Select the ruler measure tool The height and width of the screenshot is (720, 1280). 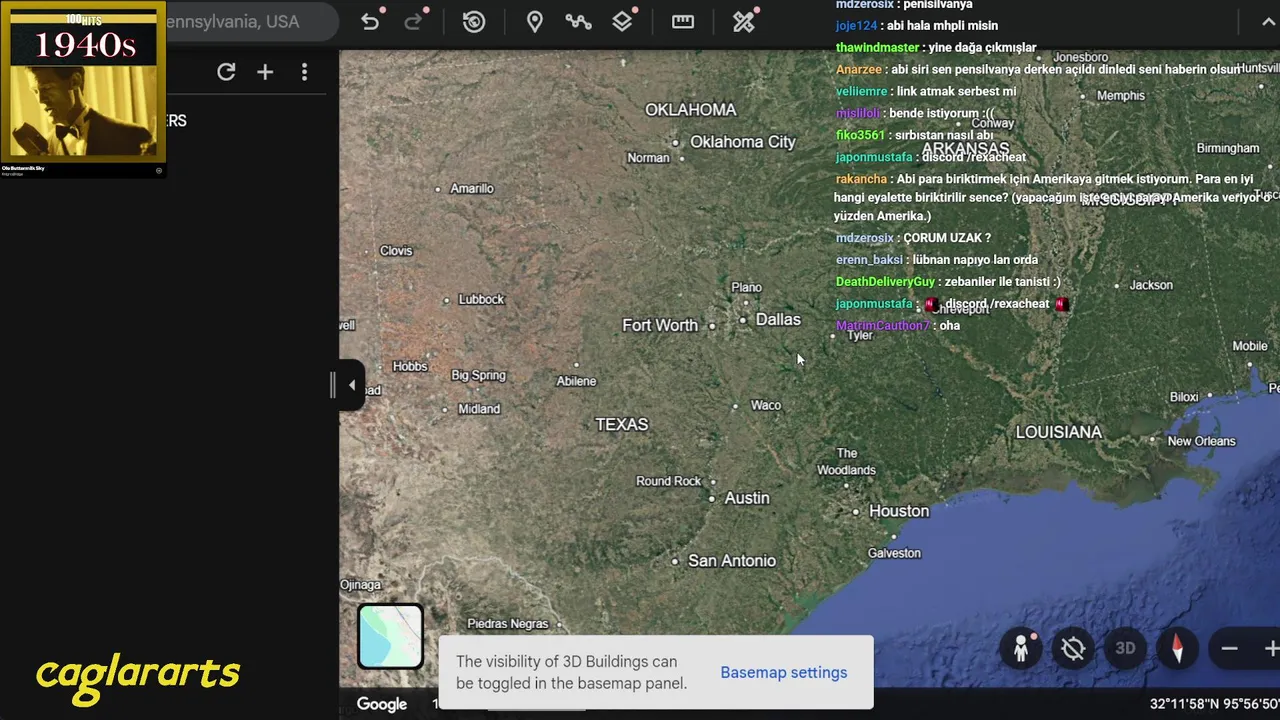[x=683, y=22]
